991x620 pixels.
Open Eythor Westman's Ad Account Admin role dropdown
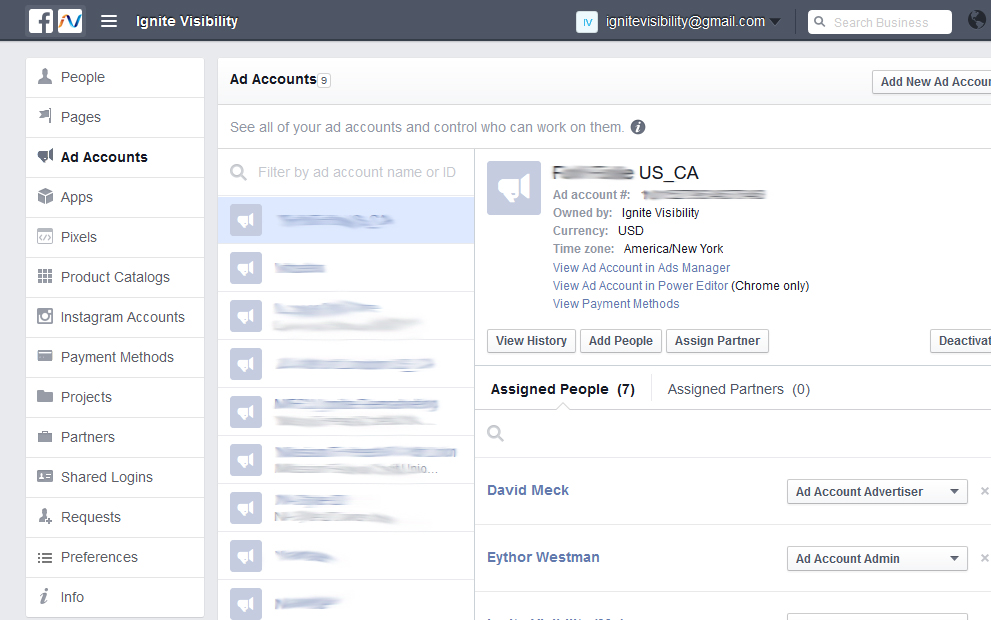click(877, 559)
